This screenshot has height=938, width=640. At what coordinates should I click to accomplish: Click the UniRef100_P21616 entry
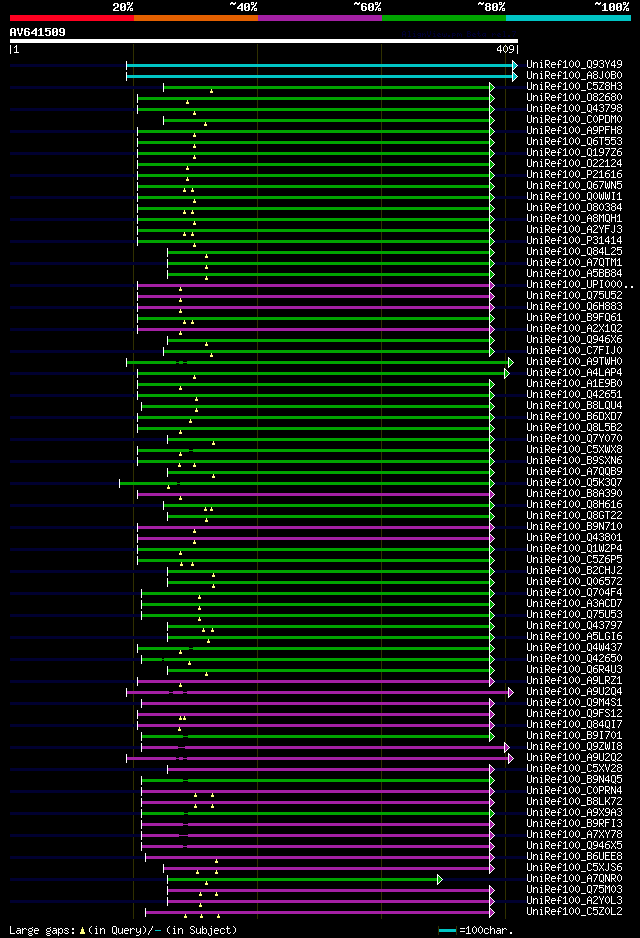point(574,174)
